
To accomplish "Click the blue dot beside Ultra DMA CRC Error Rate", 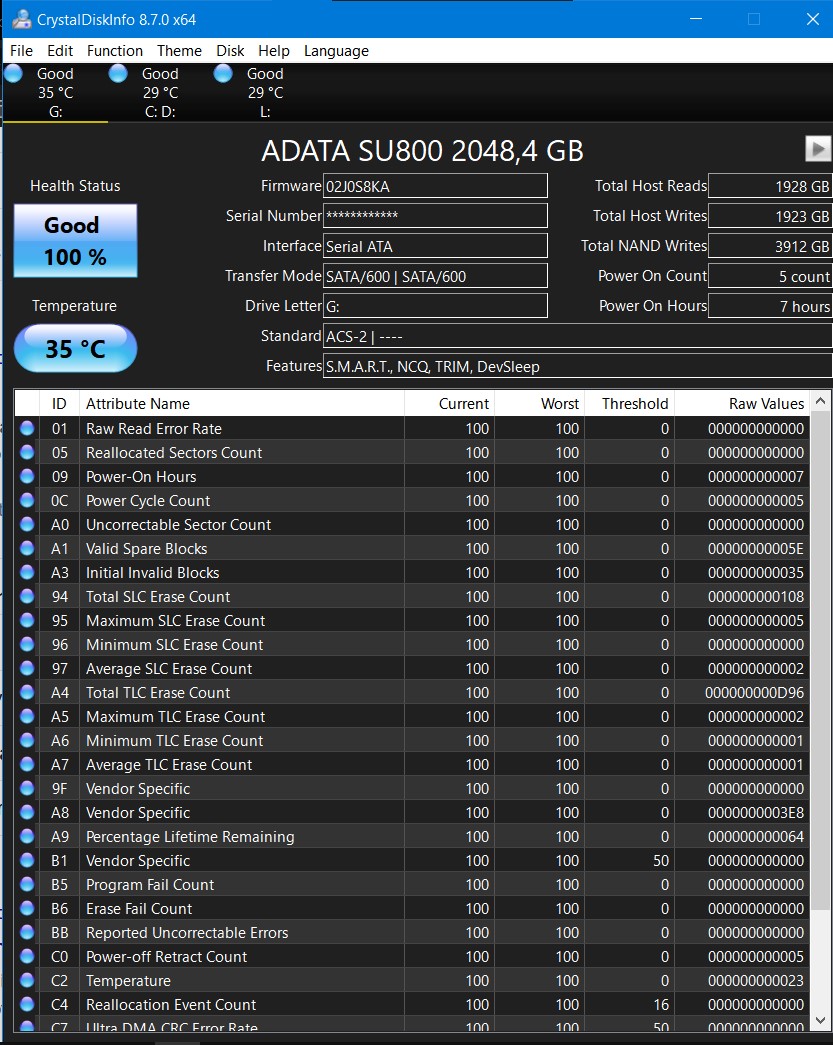I will tap(28, 1026).
